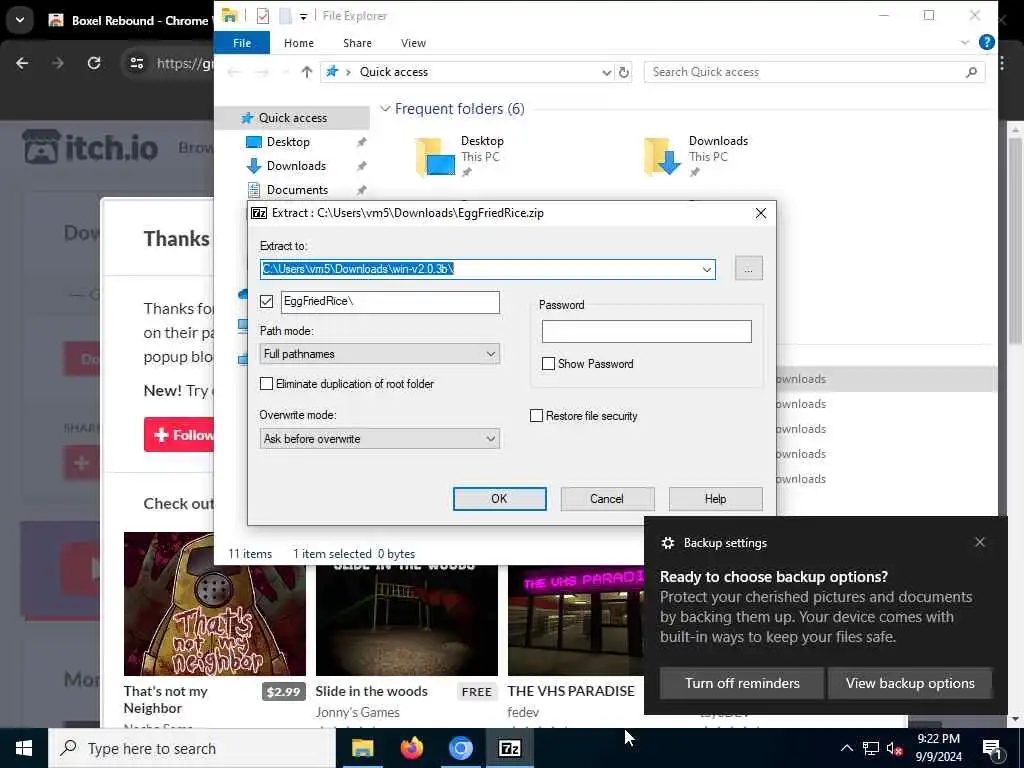Click Turn off reminders
The height and width of the screenshot is (768, 1024).
[x=742, y=684]
